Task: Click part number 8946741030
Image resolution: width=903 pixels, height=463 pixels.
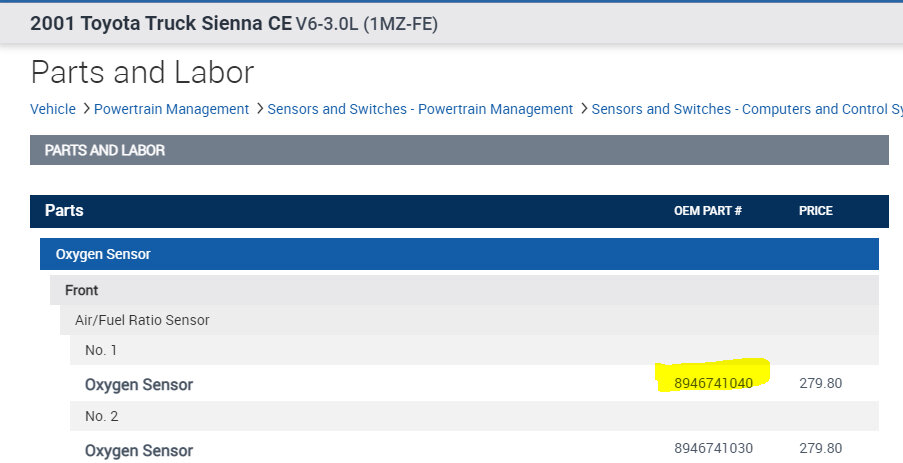Action: pos(713,448)
